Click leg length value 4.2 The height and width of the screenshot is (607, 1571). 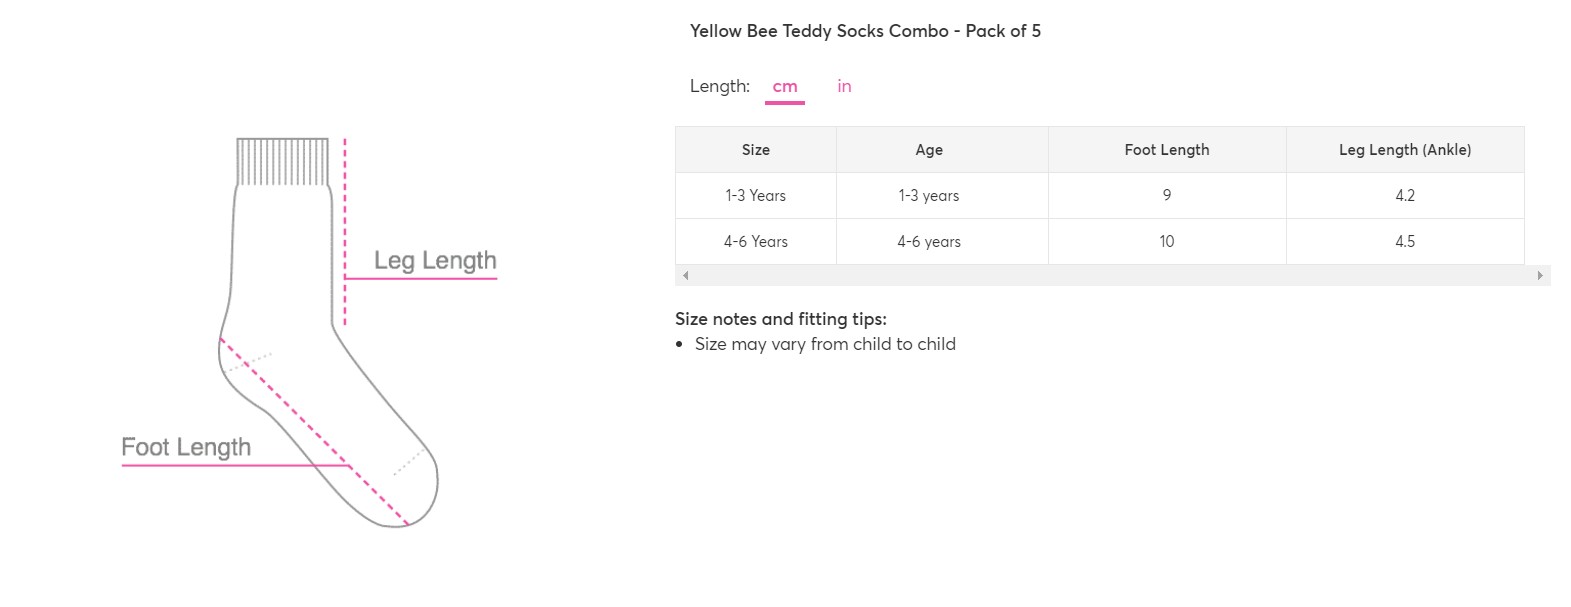pyautogui.click(x=1405, y=196)
